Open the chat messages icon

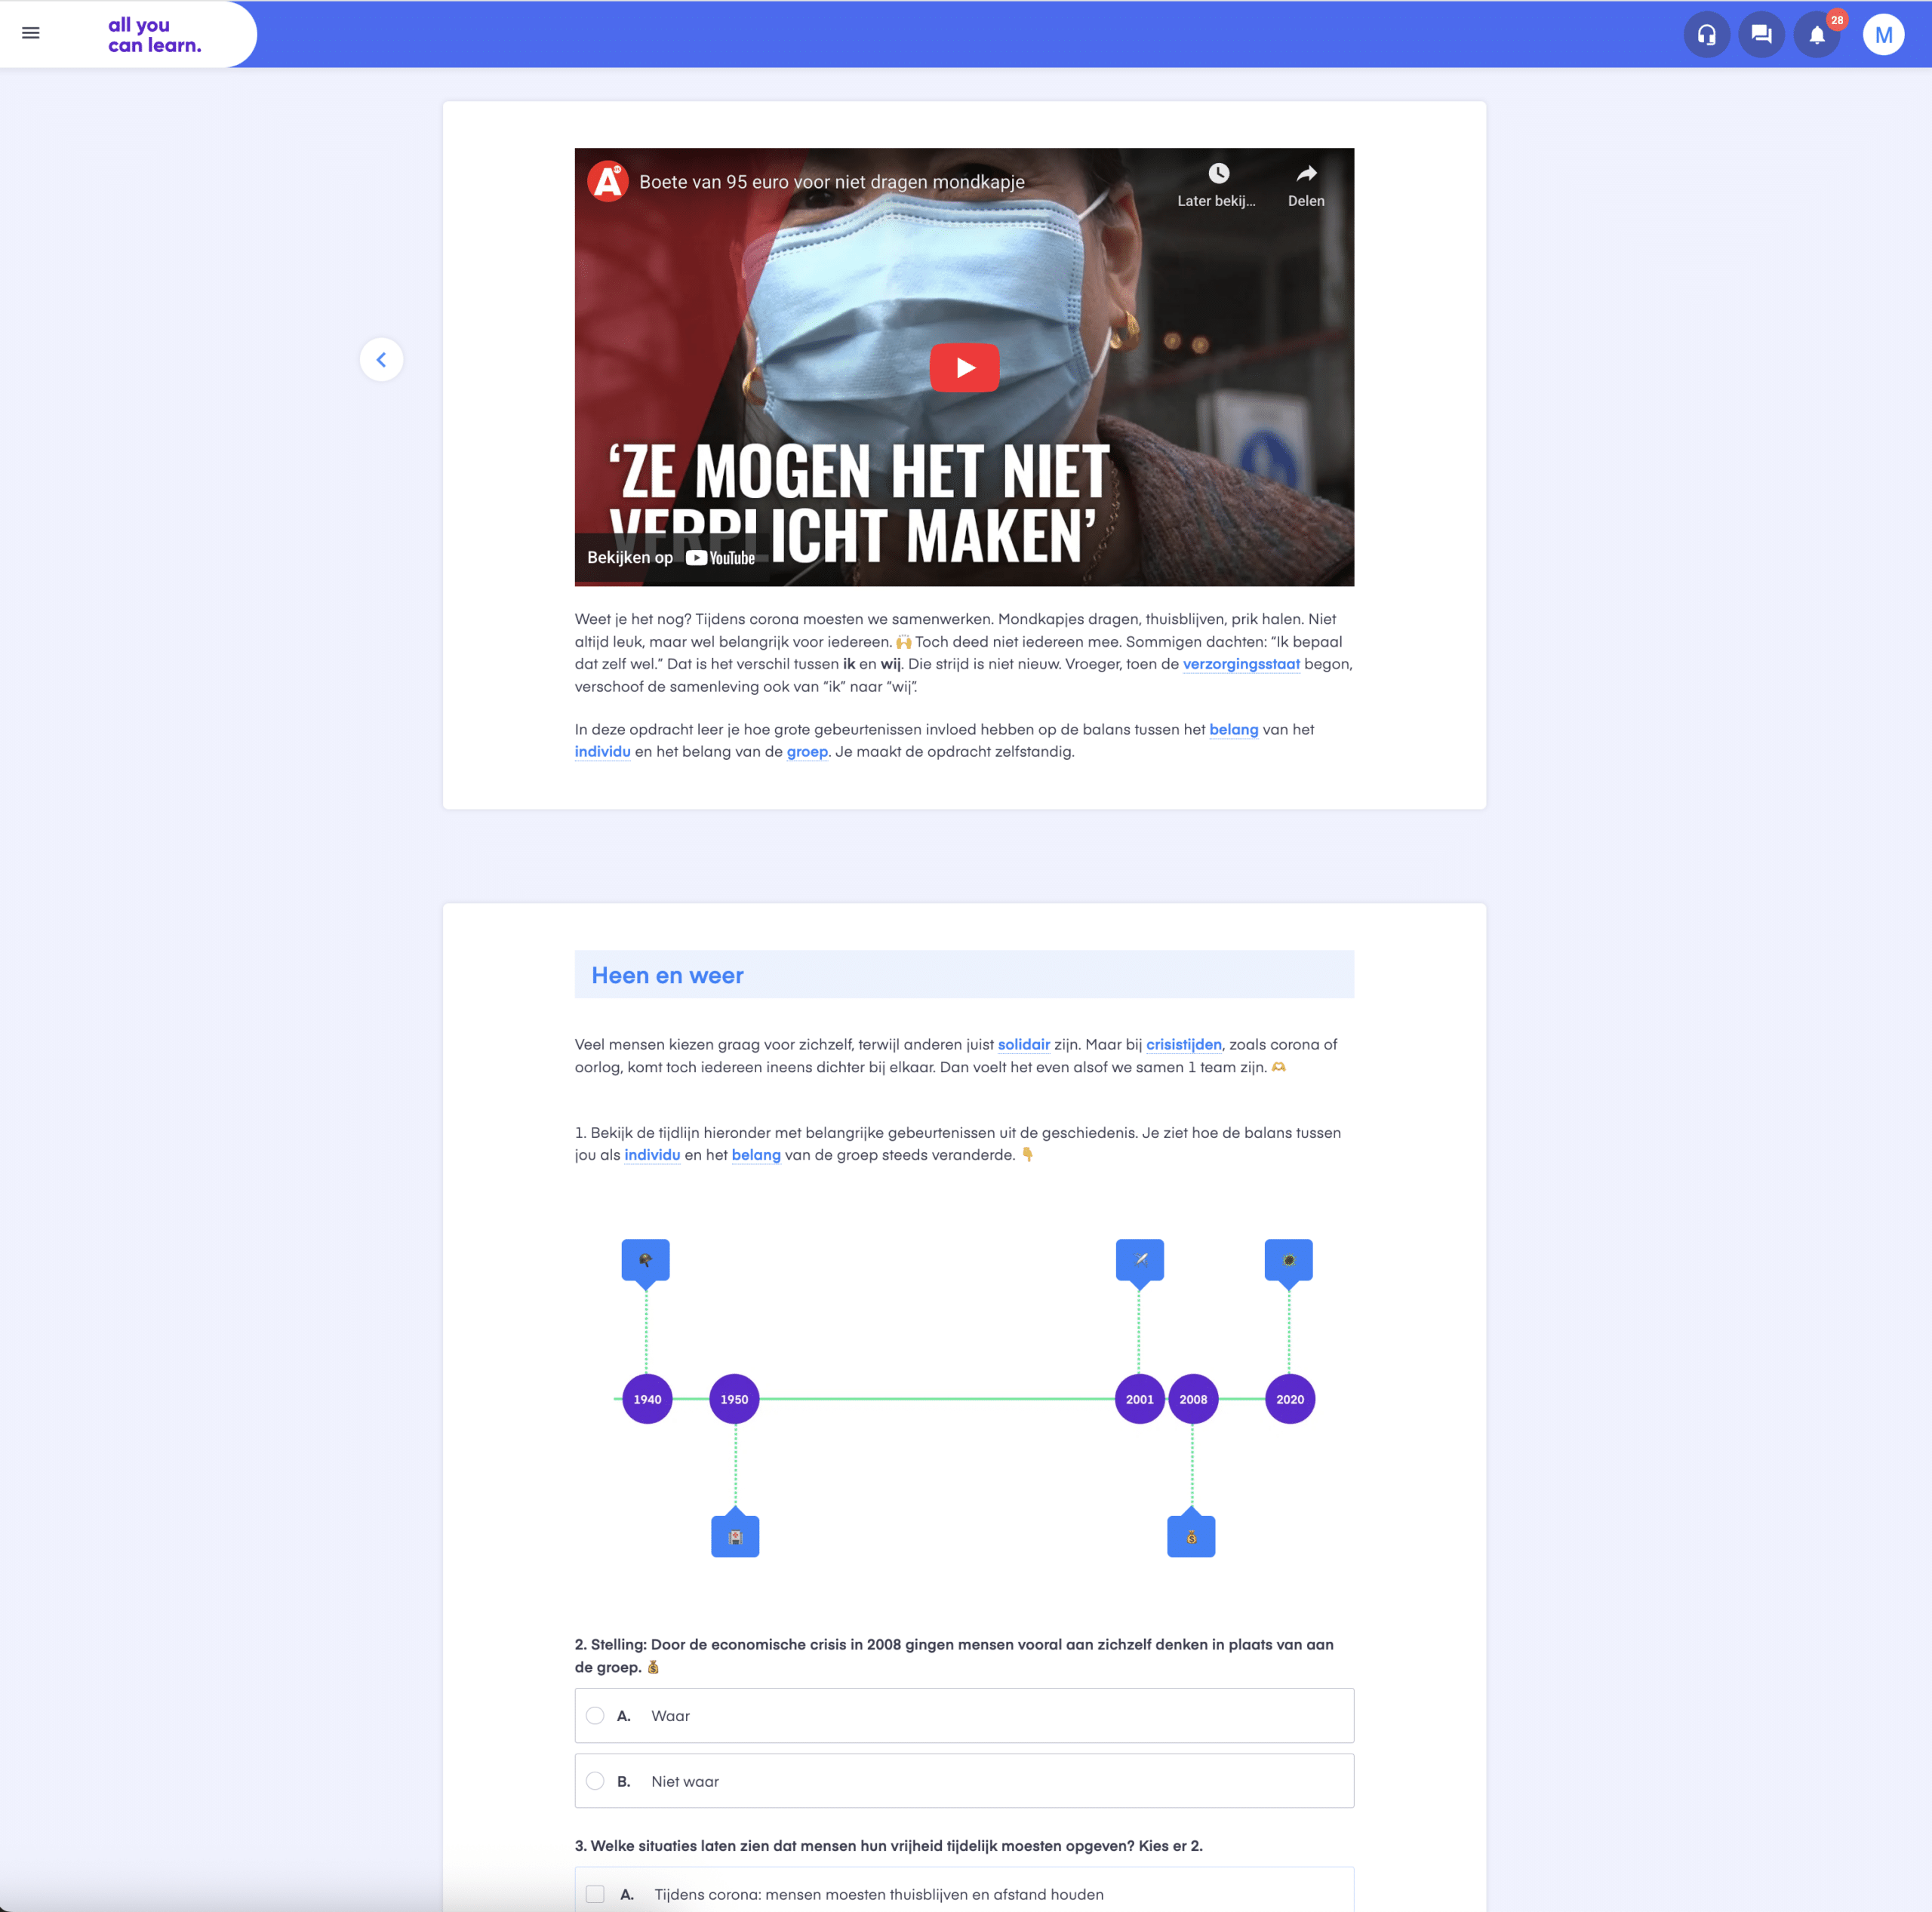[1761, 35]
